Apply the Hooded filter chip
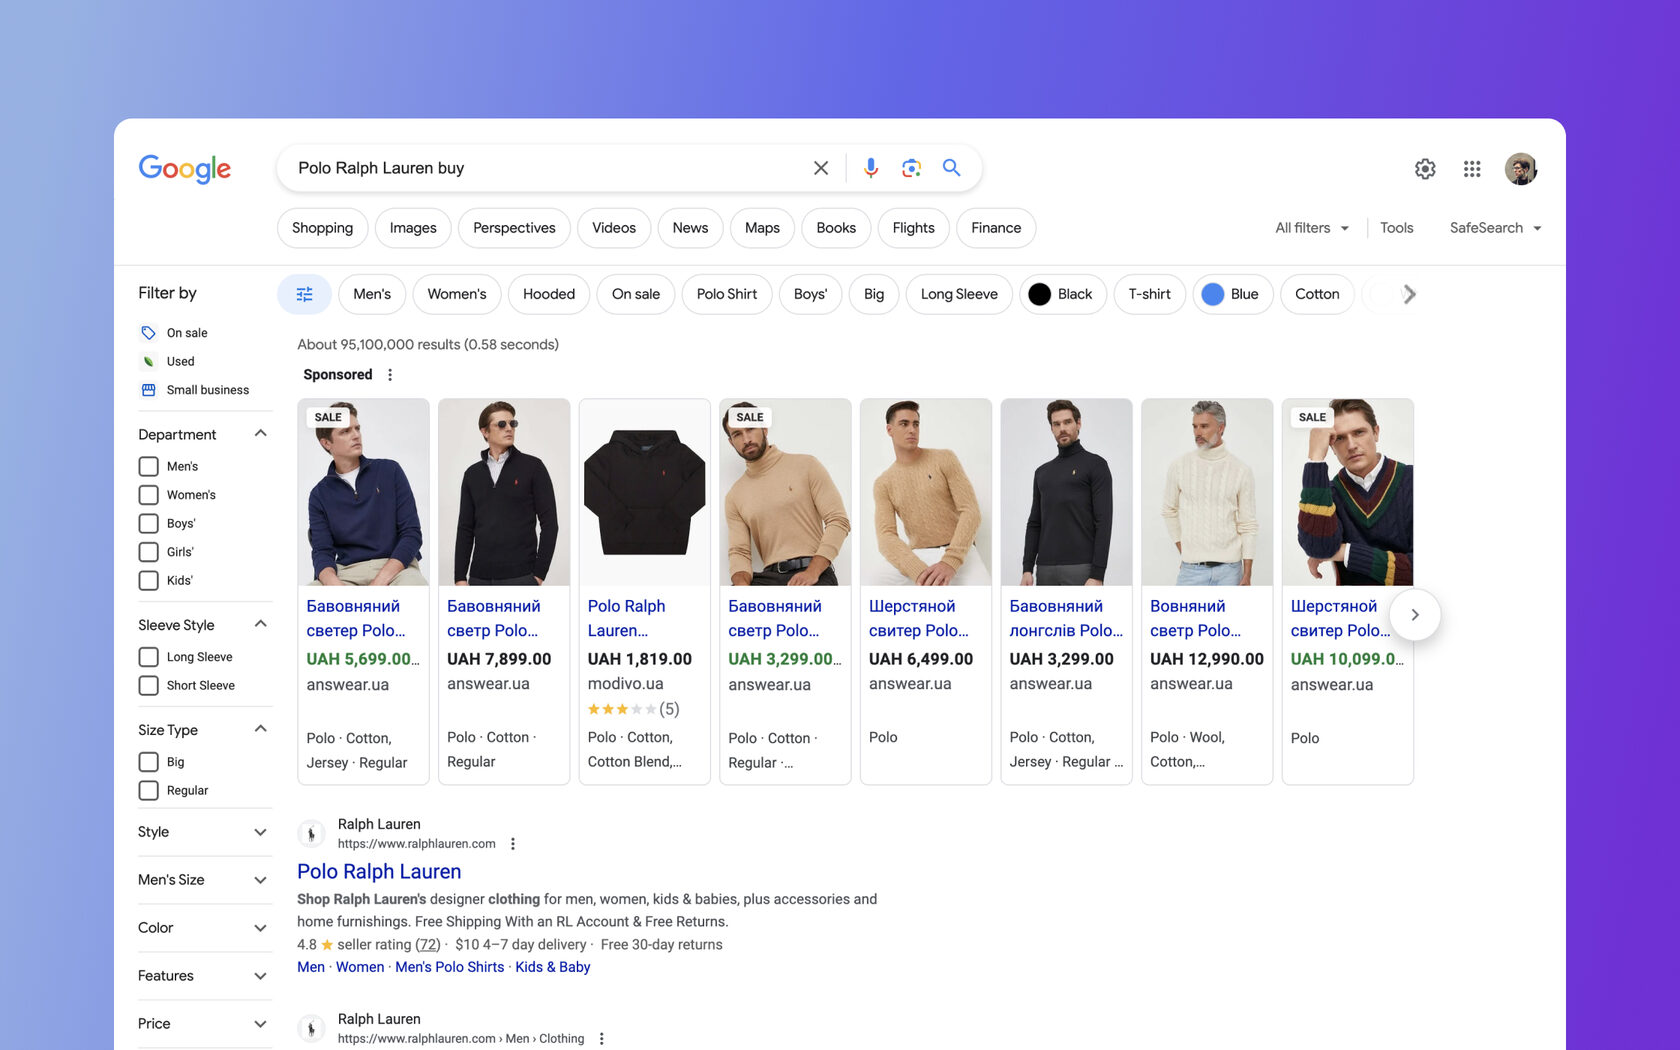 549,294
